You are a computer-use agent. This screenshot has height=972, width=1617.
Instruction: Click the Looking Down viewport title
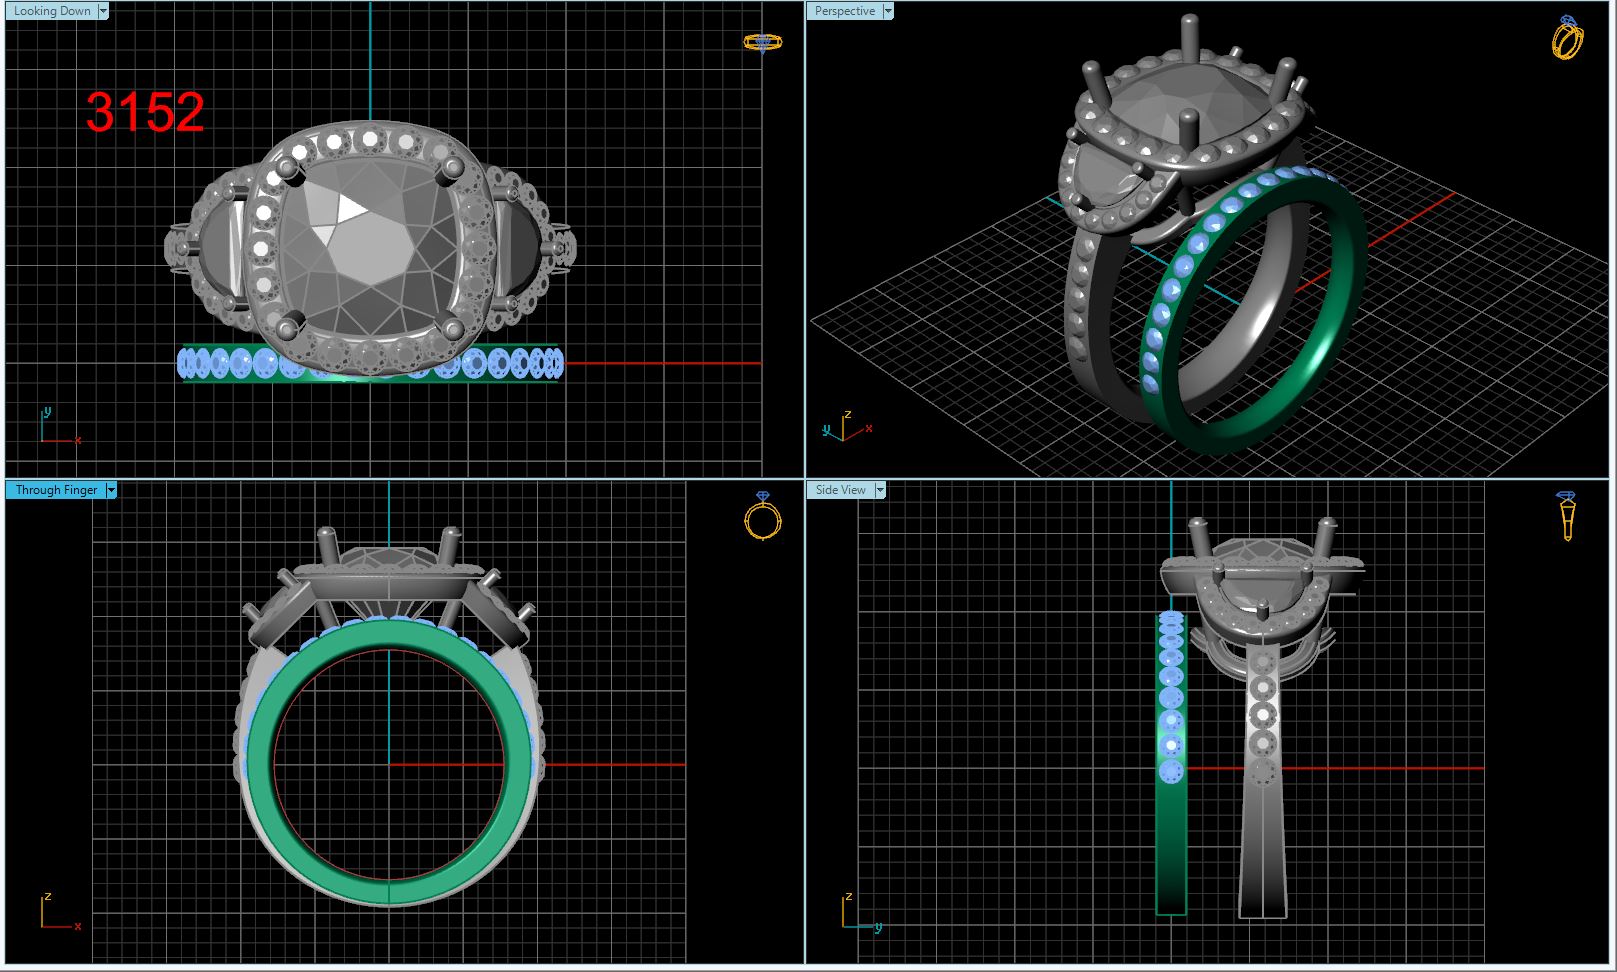point(52,11)
